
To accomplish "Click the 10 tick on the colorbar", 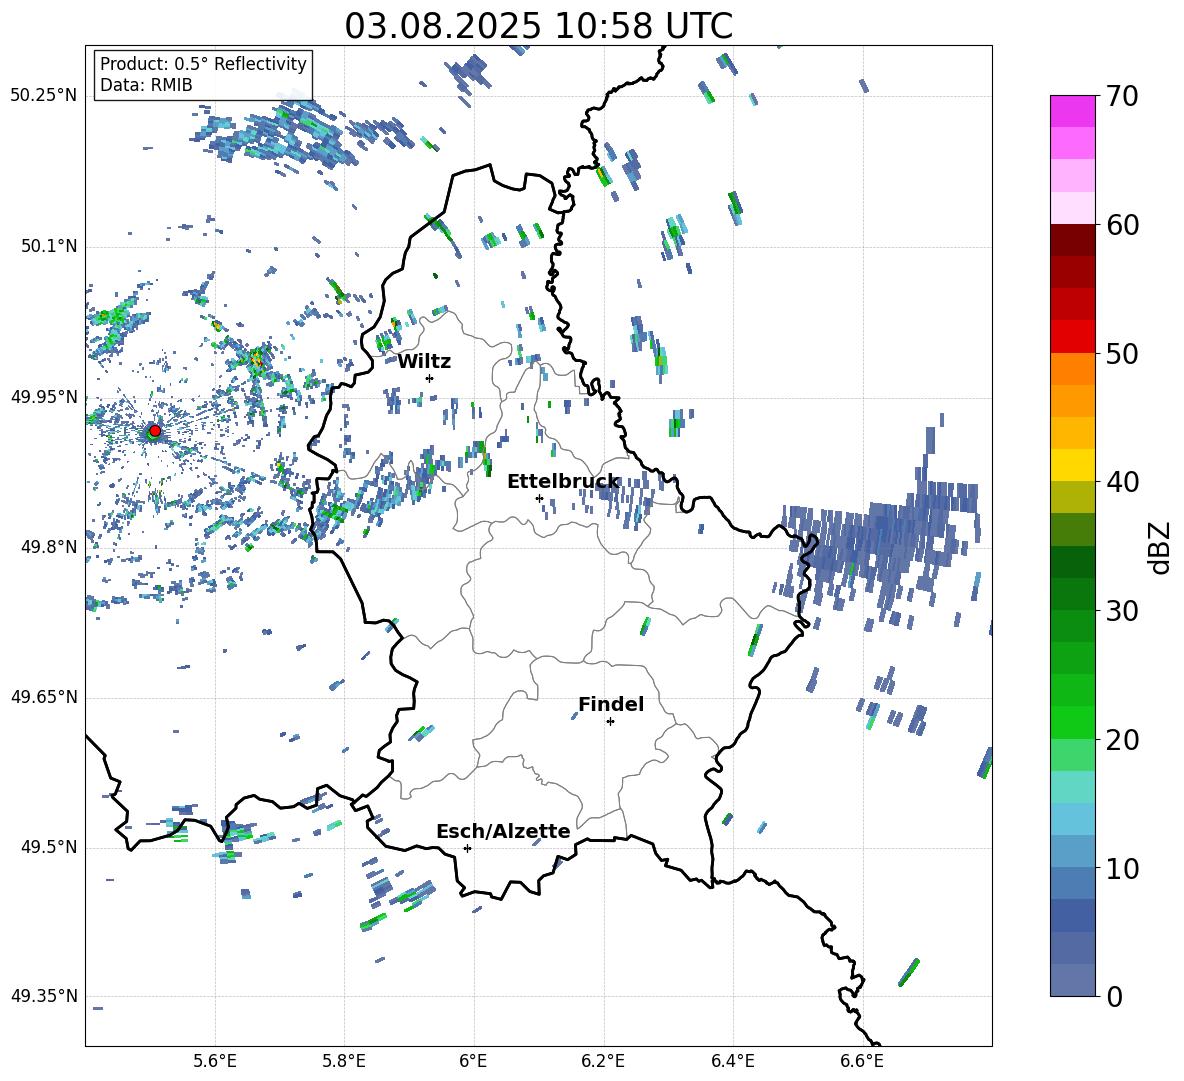I will pyautogui.click(x=1122, y=868).
